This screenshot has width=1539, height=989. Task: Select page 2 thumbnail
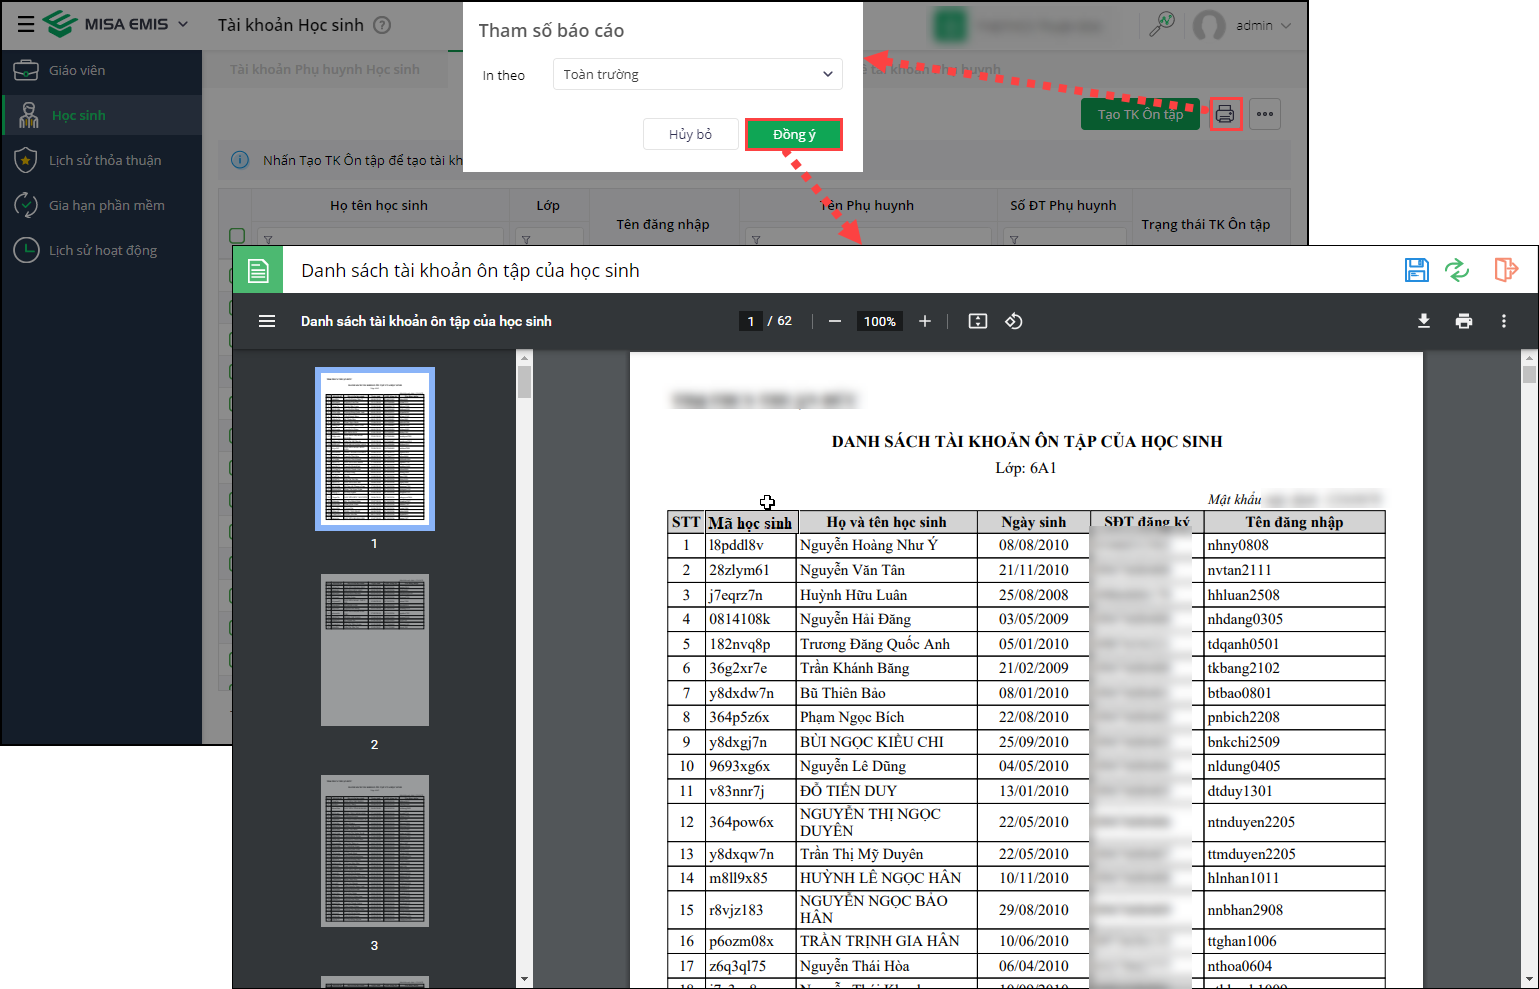375,650
